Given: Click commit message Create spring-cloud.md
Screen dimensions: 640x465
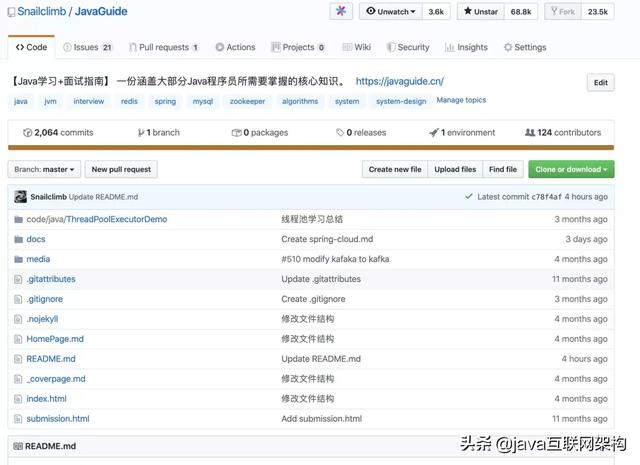Looking at the screenshot, I should pyautogui.click(x=327, y=239).
